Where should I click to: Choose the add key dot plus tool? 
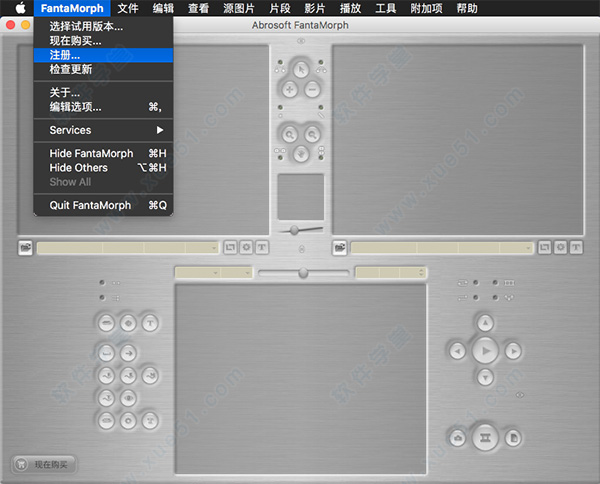(290, 90)
